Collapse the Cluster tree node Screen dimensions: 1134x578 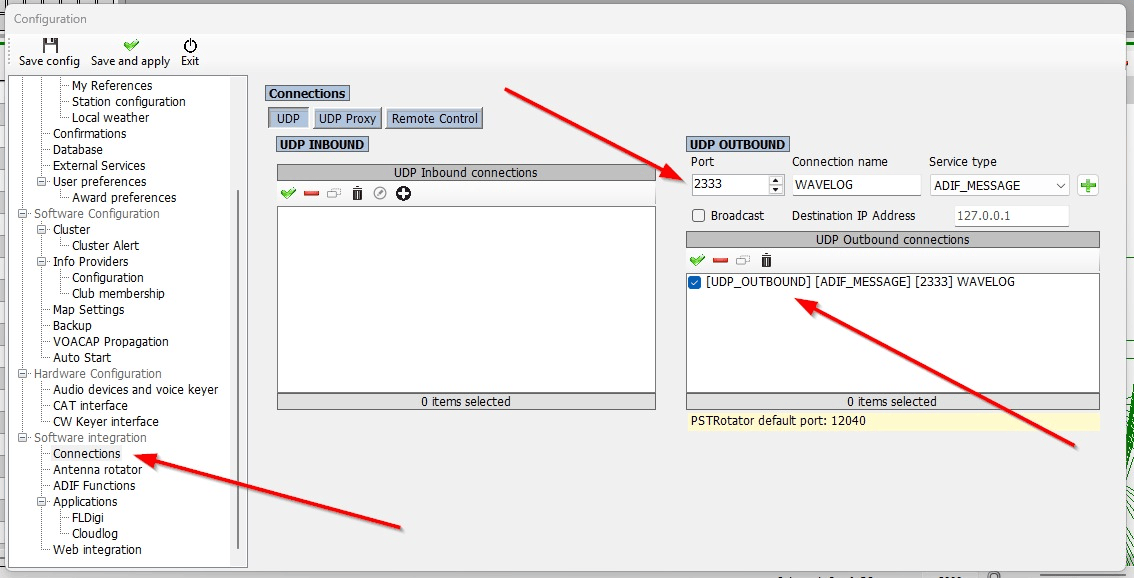tap(42, 229)
